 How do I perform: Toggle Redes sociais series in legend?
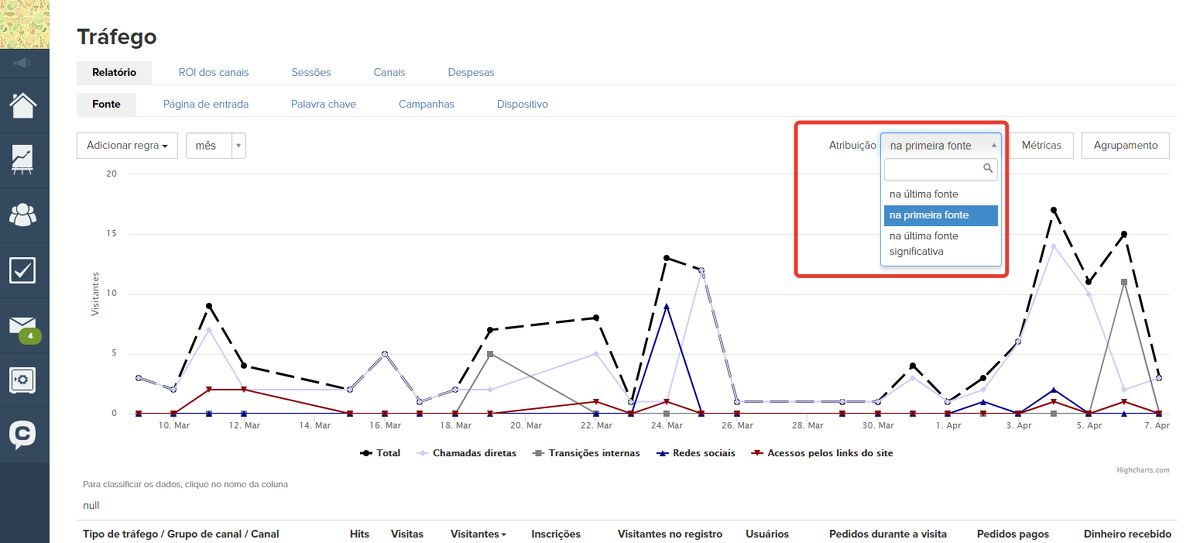[x=699, y=453]
